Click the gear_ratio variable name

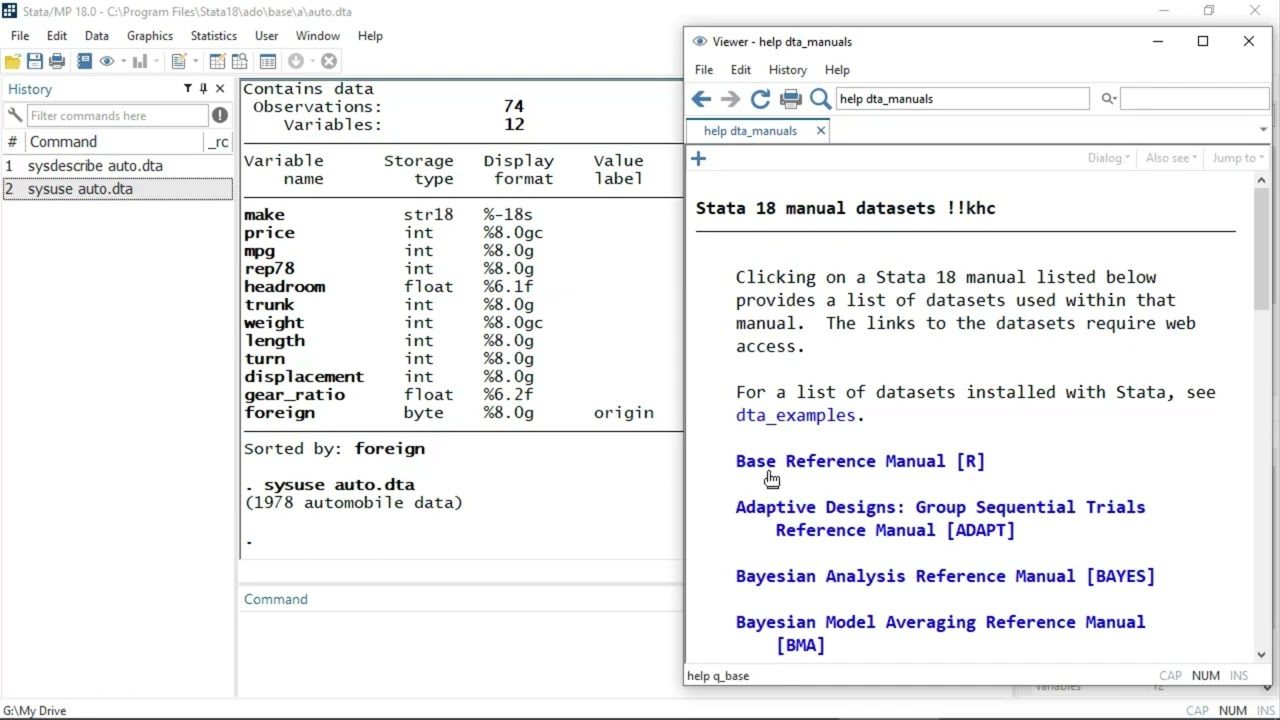pos(294,394)
